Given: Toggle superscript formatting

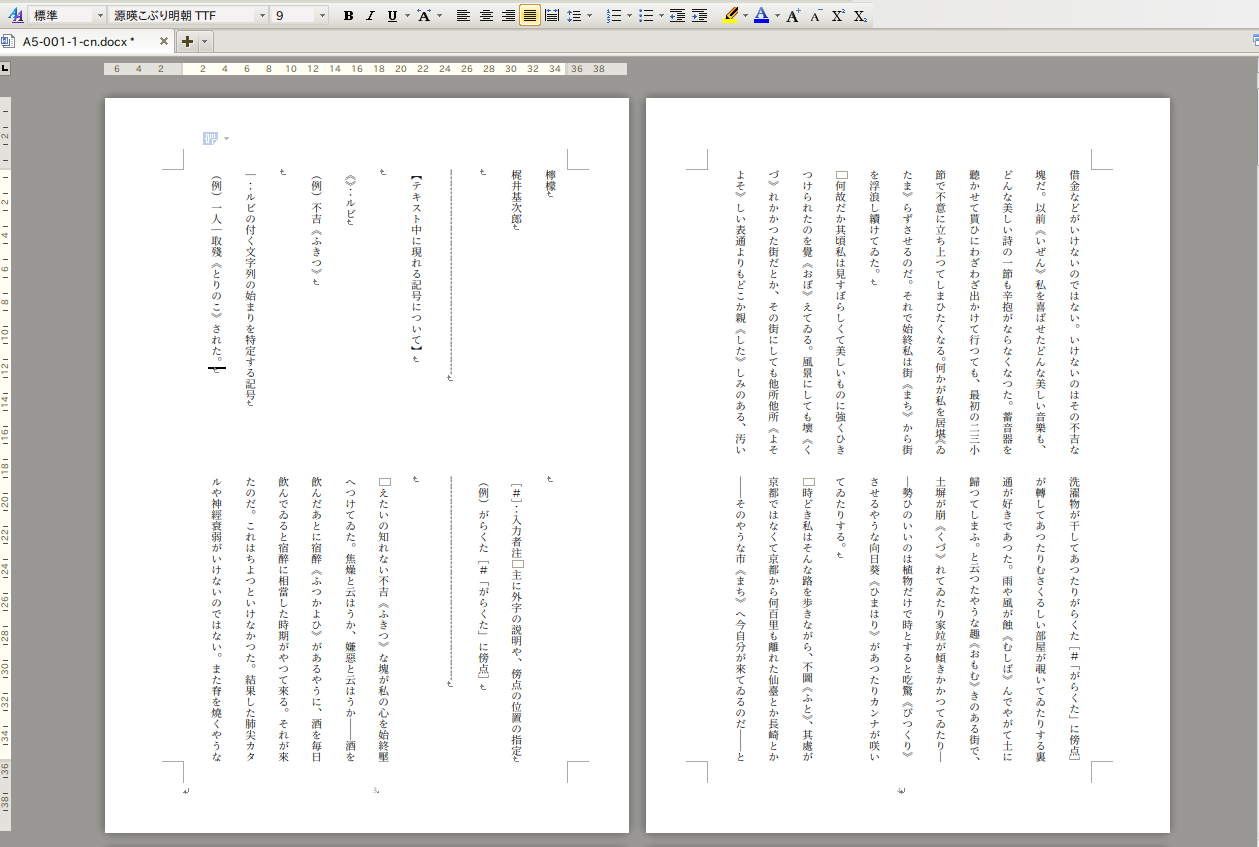Looking at the screenshot, I should click(838, 16).
